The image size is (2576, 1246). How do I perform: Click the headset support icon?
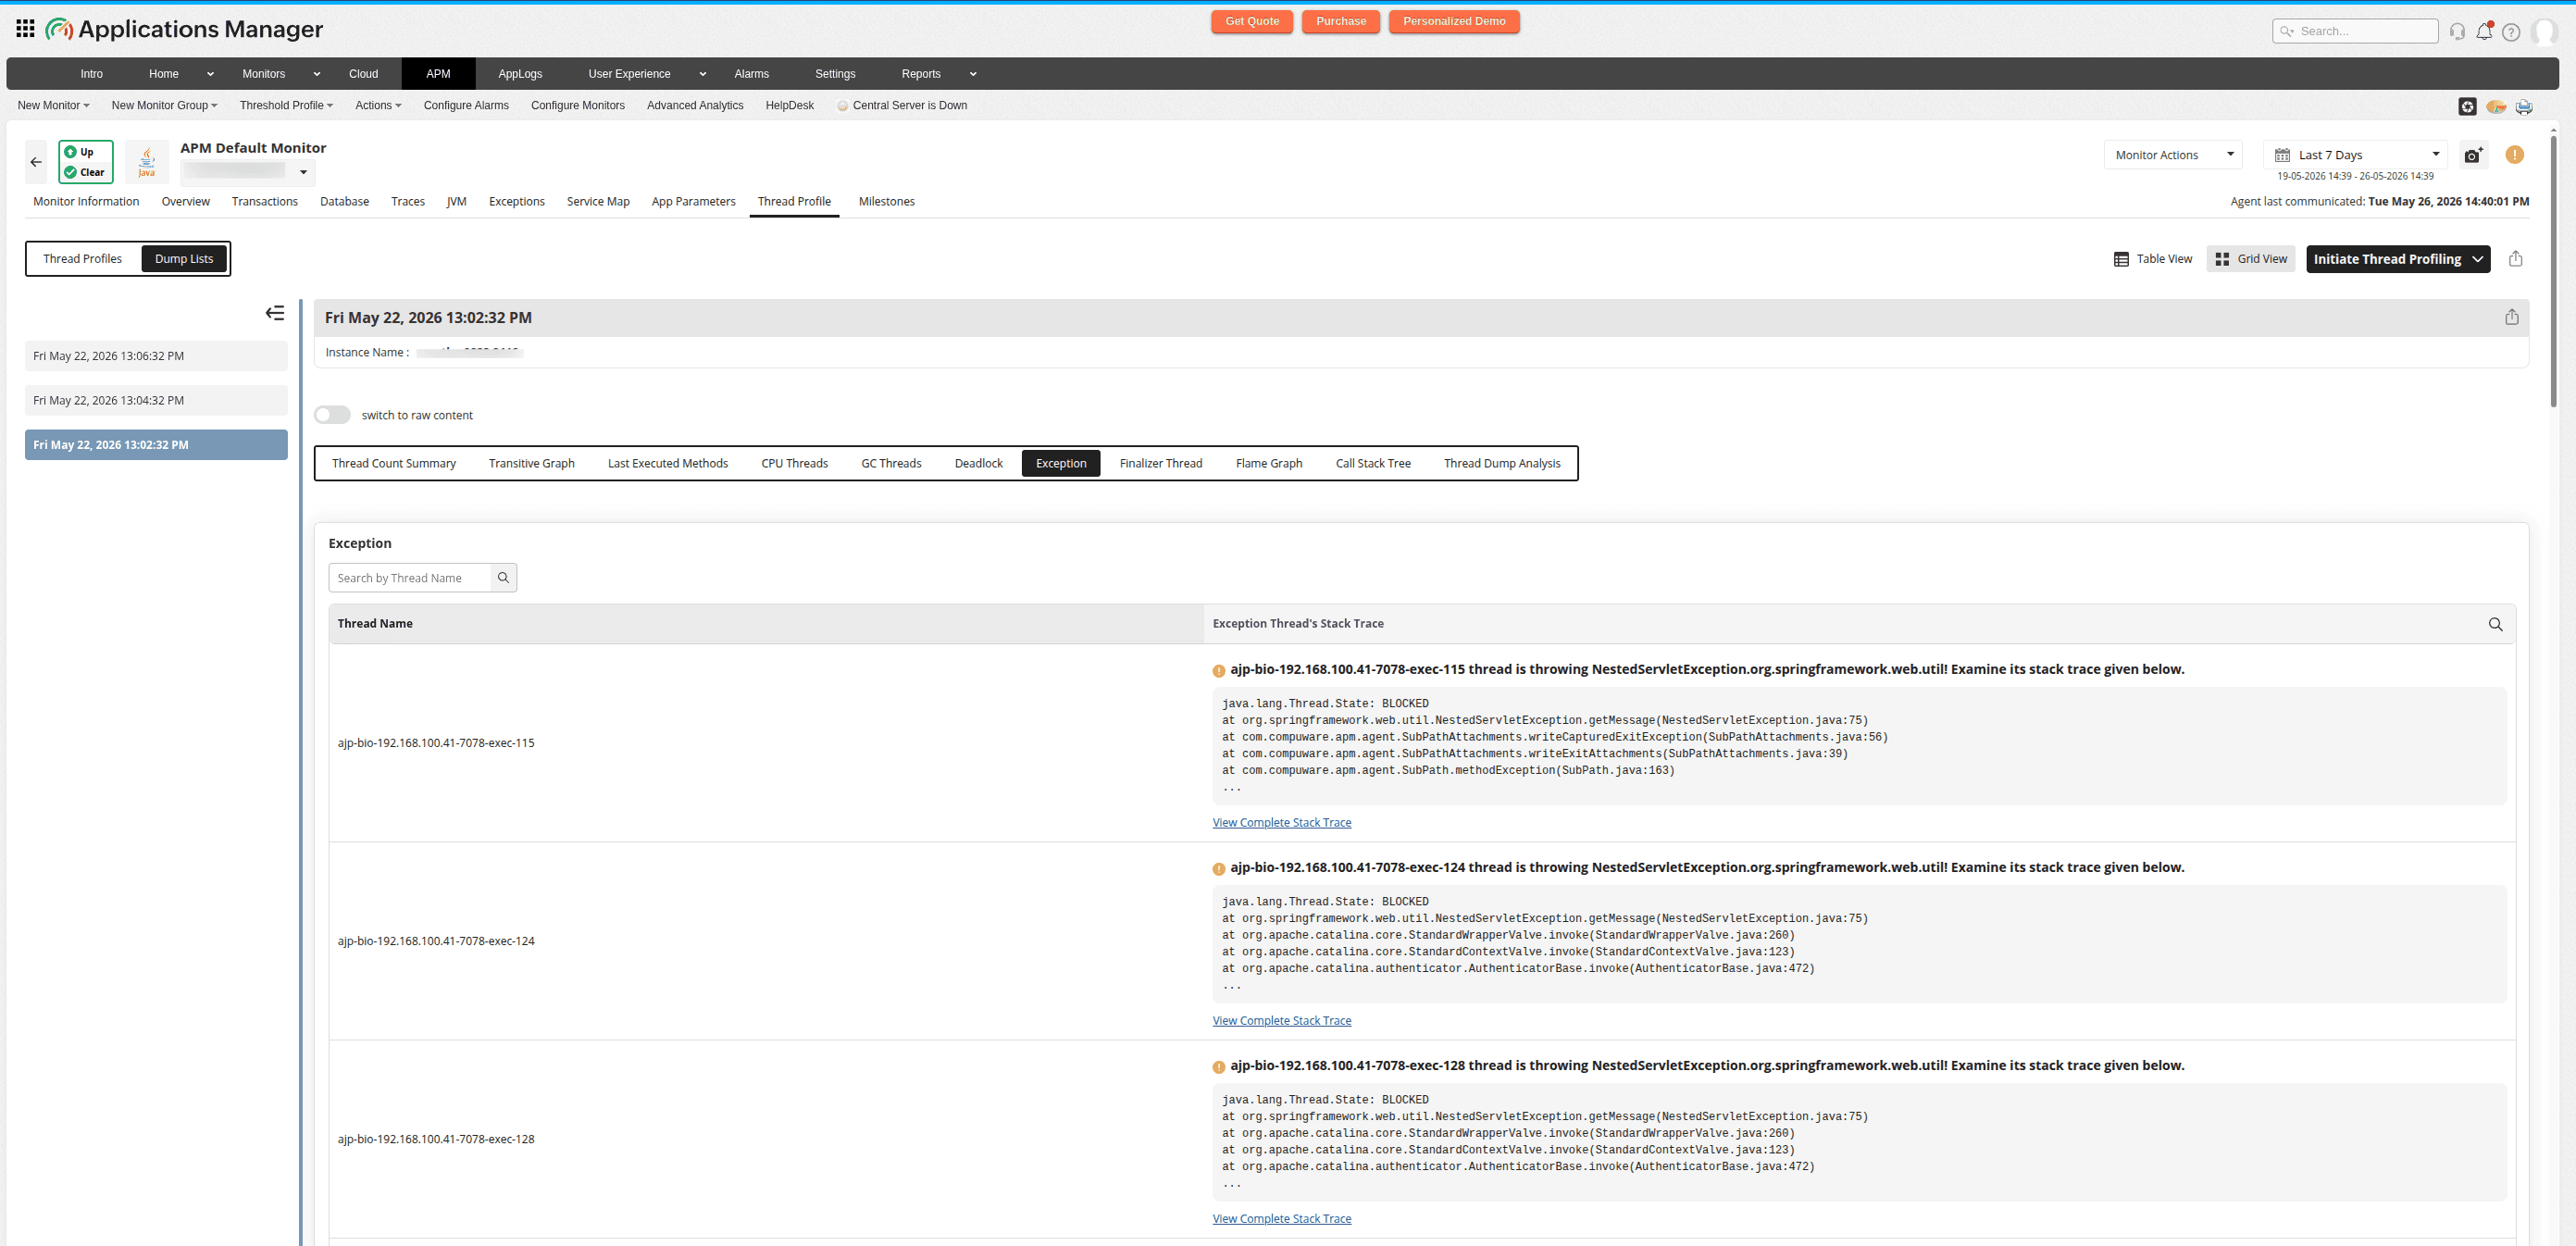click(x=2457, y=31)
